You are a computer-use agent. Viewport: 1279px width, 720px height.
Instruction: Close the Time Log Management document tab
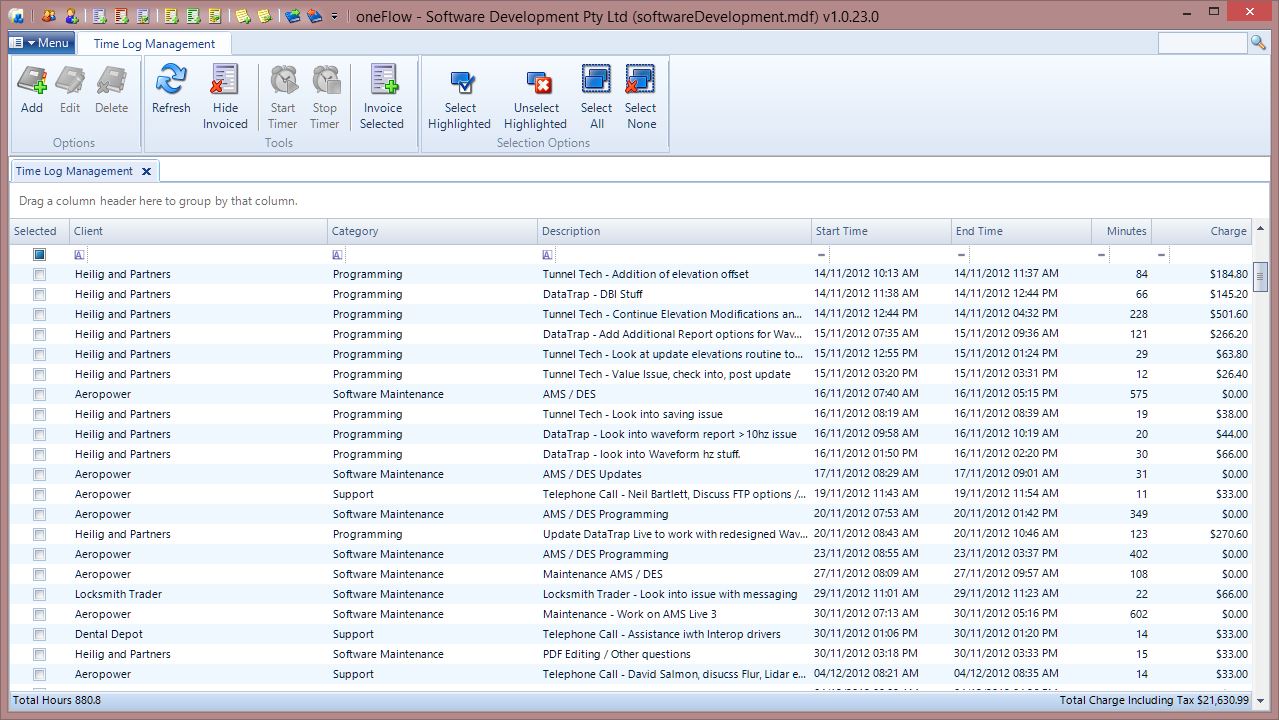pyautogui.click(x=146, y=171)
